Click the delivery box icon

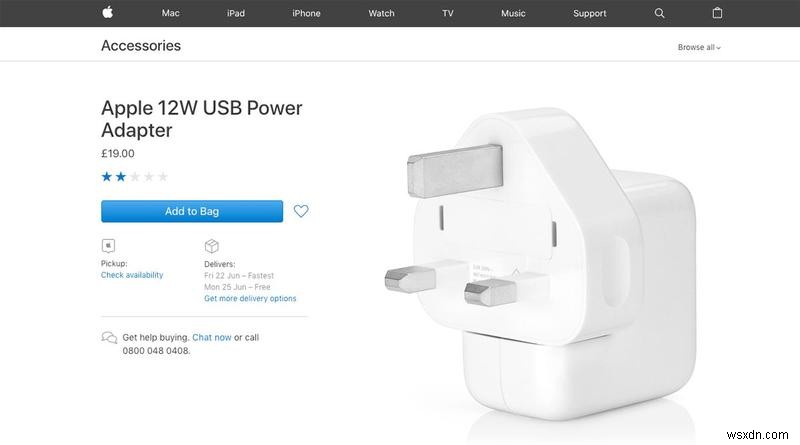tap(211, 246)
